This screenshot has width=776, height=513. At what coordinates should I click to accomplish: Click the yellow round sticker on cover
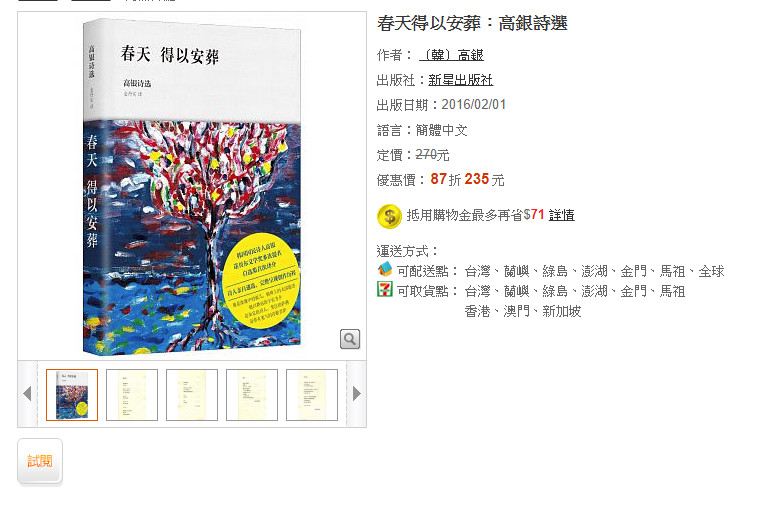[x=261, y=280]
